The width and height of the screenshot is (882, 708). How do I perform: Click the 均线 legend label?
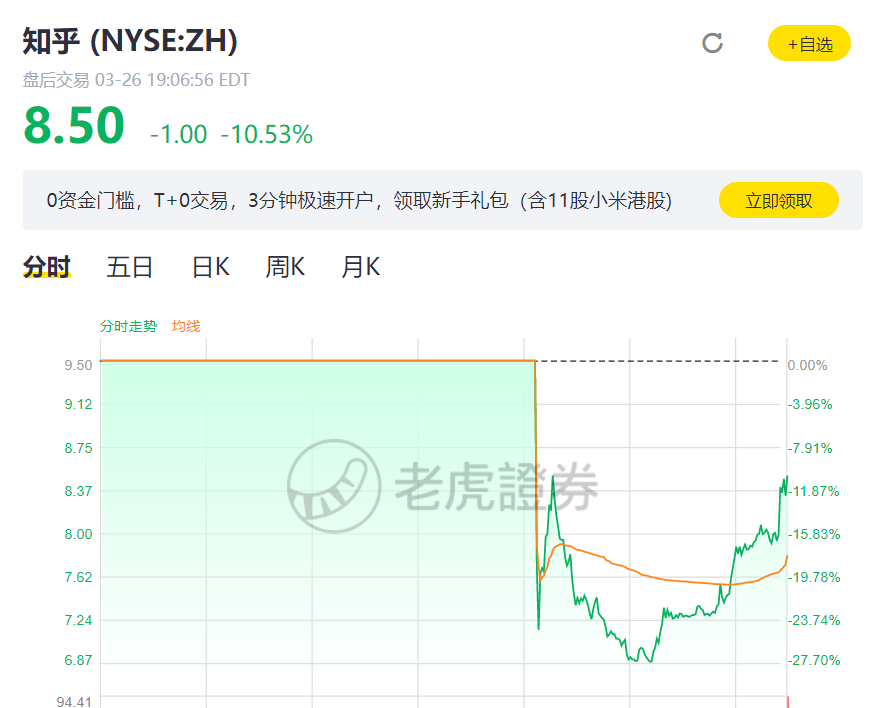point(186,326)
